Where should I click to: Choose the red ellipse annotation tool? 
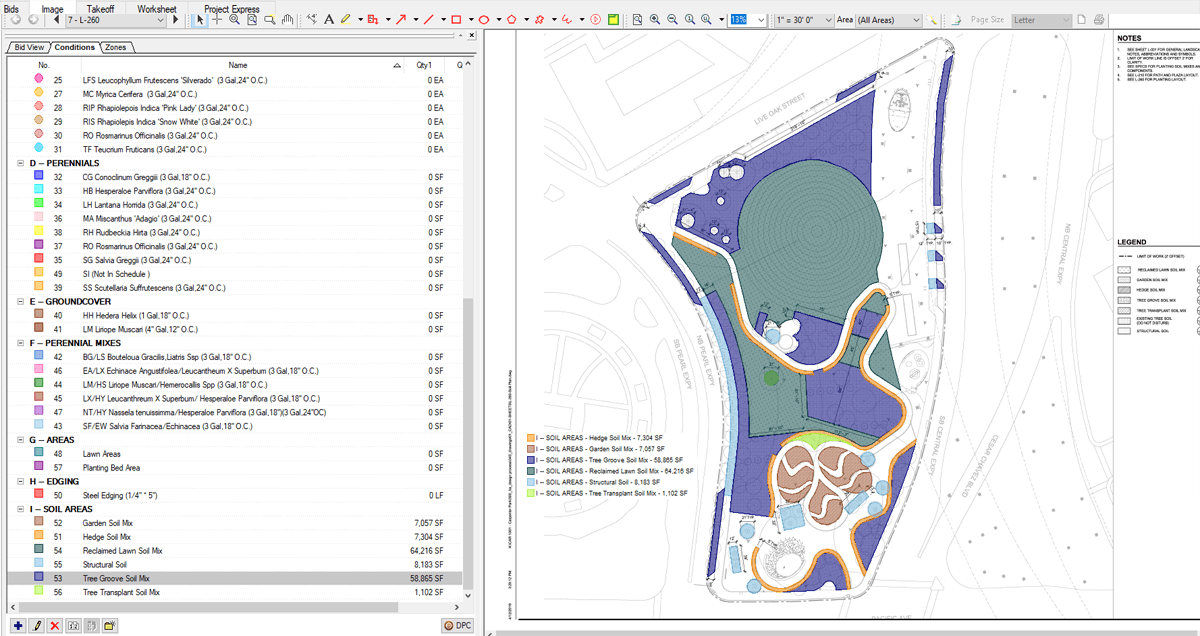coord(483,20)
